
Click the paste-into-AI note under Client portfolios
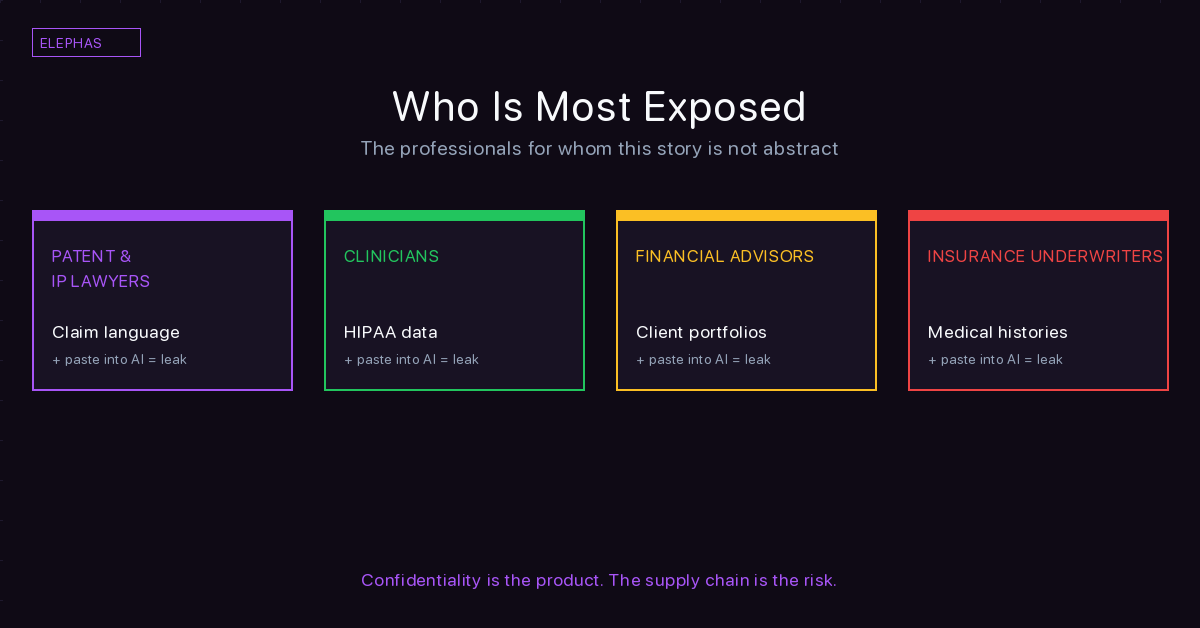(x=703, y=360)
